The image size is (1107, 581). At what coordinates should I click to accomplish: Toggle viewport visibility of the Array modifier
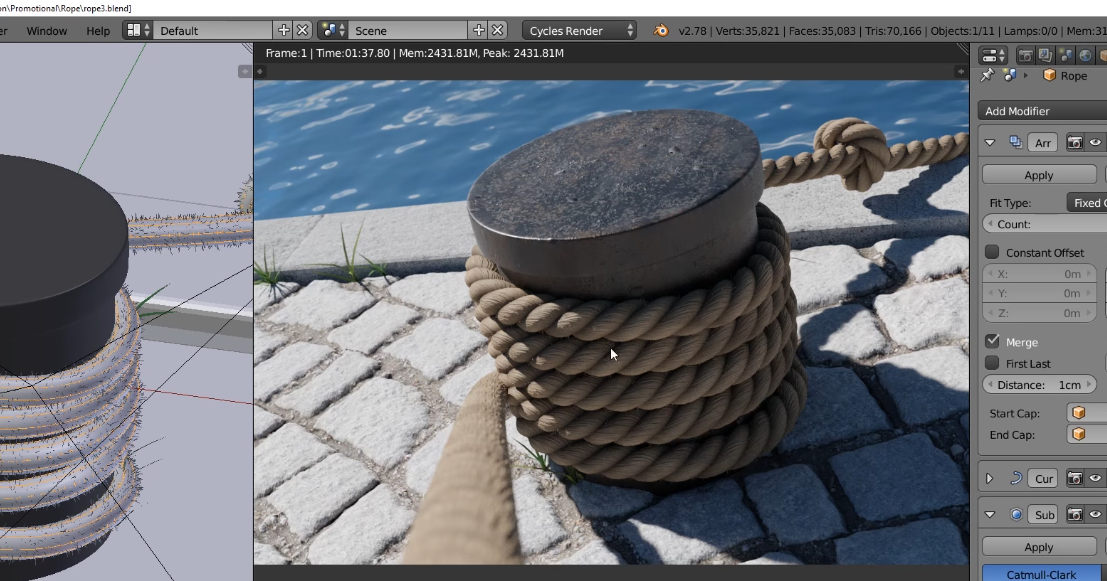click(1097, 142)
